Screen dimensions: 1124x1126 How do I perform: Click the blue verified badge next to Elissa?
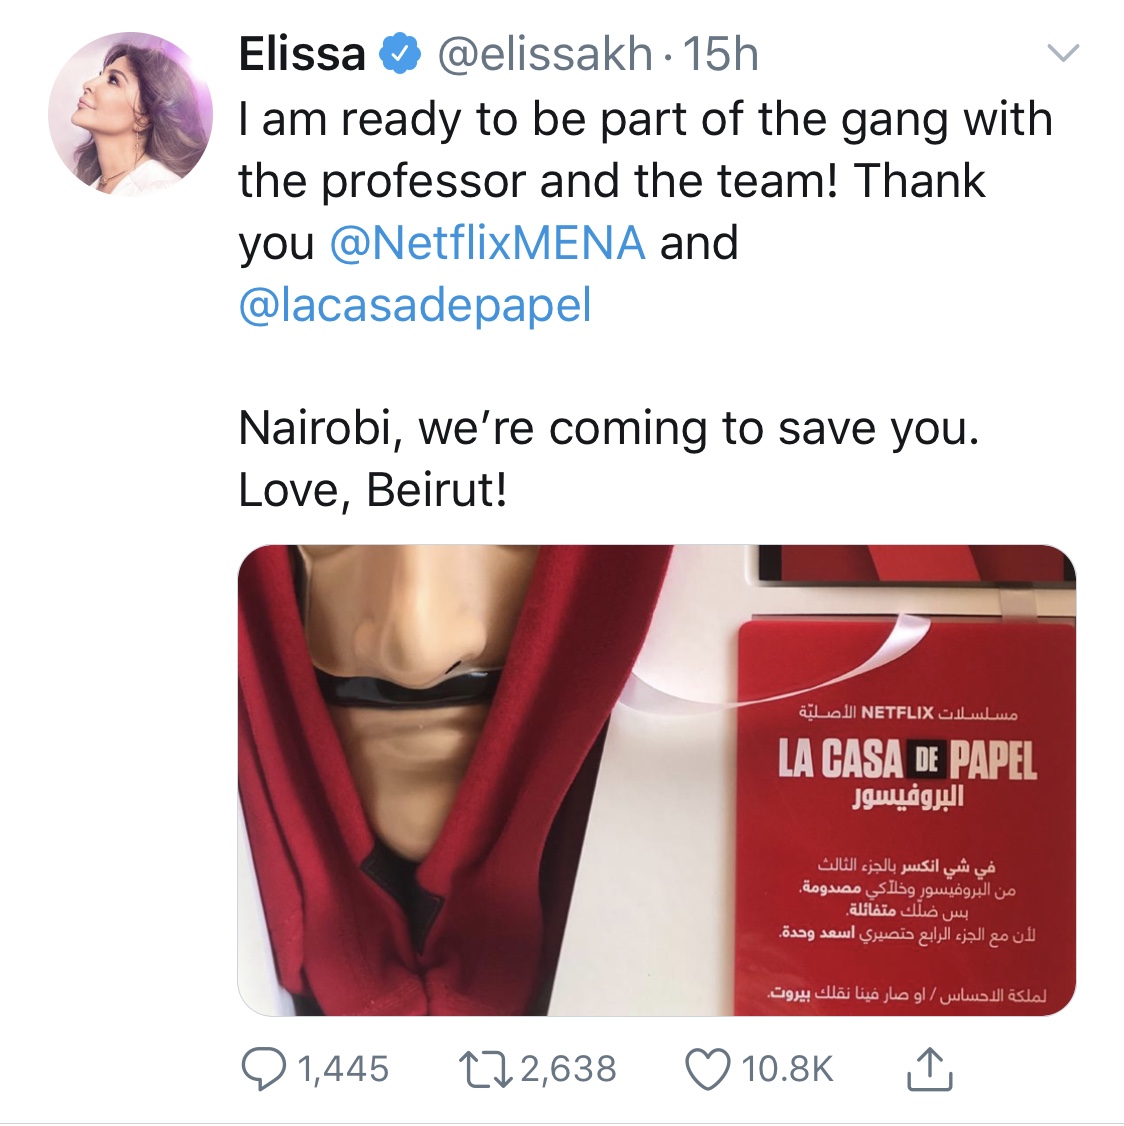[399, 53]
